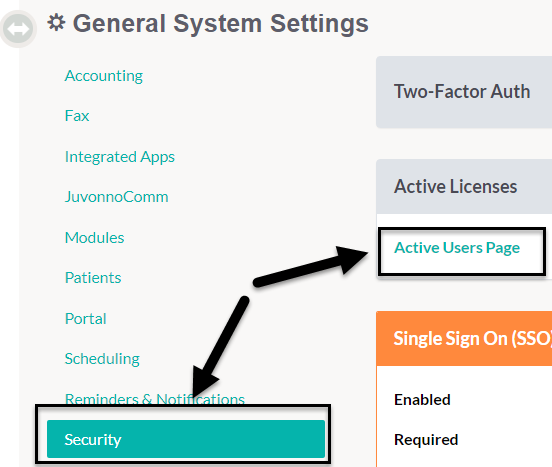
Task: Collapse the Single Sign On (SSO) panel
Action: pos(464,339)
